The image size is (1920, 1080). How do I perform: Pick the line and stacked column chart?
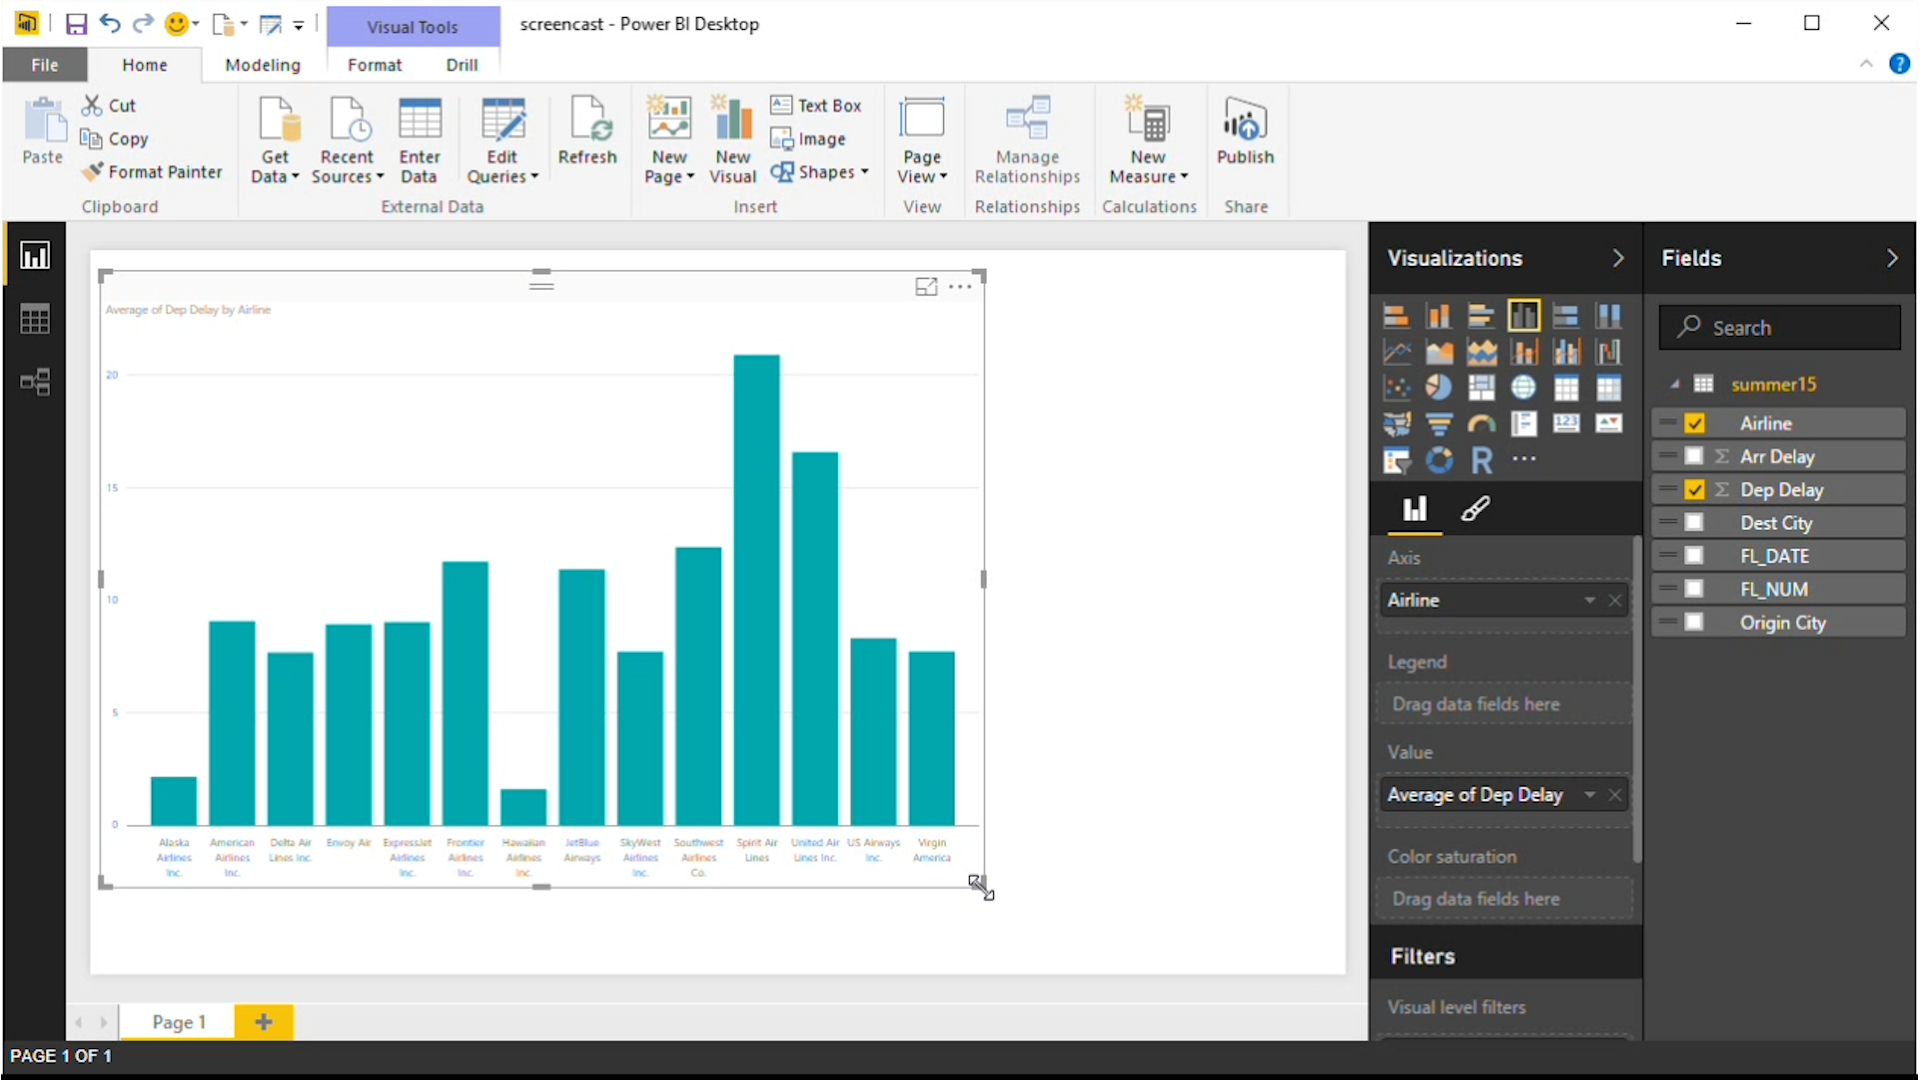coord(1524,352)
